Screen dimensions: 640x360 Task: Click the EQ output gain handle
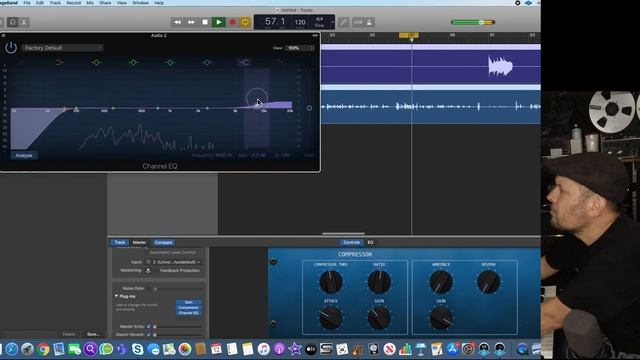pos(309,108)
